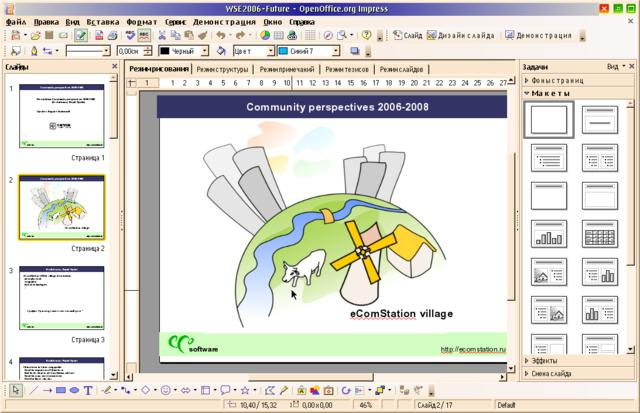Select the Text T tool
640x413 pixels.
88,391
